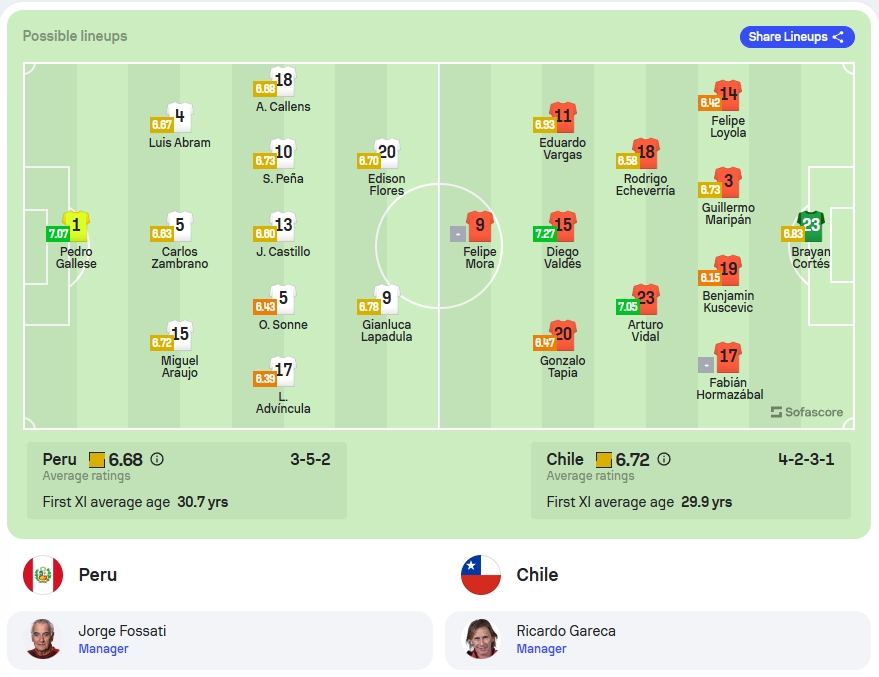Click the Peru flag icon
Screen dimensions: 879x677
(x=43, y=575)
